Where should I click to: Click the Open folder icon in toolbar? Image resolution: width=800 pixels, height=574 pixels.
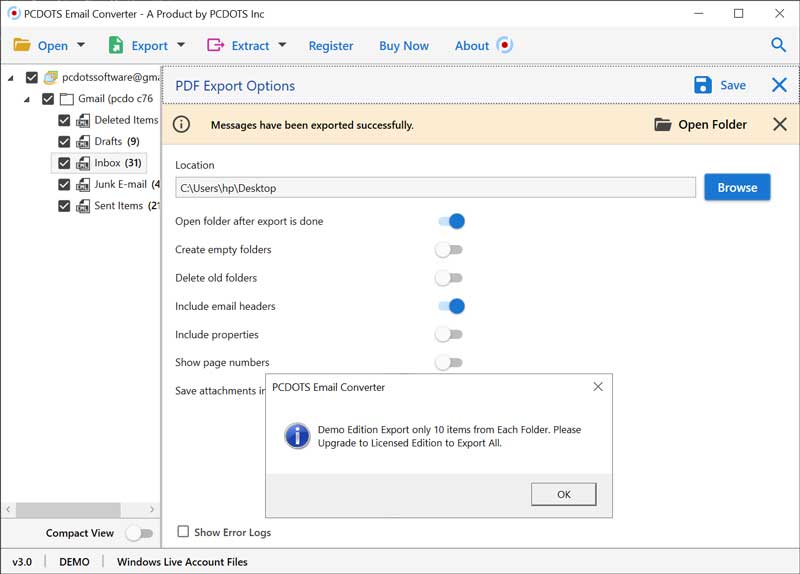tap(22, 45)
